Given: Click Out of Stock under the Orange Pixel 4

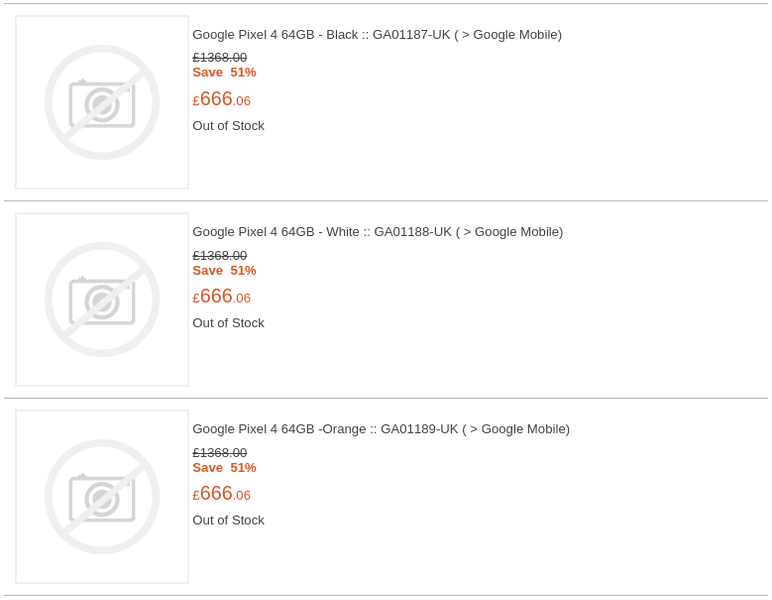Looking at the screenshot, I should [x=228, y=520].
